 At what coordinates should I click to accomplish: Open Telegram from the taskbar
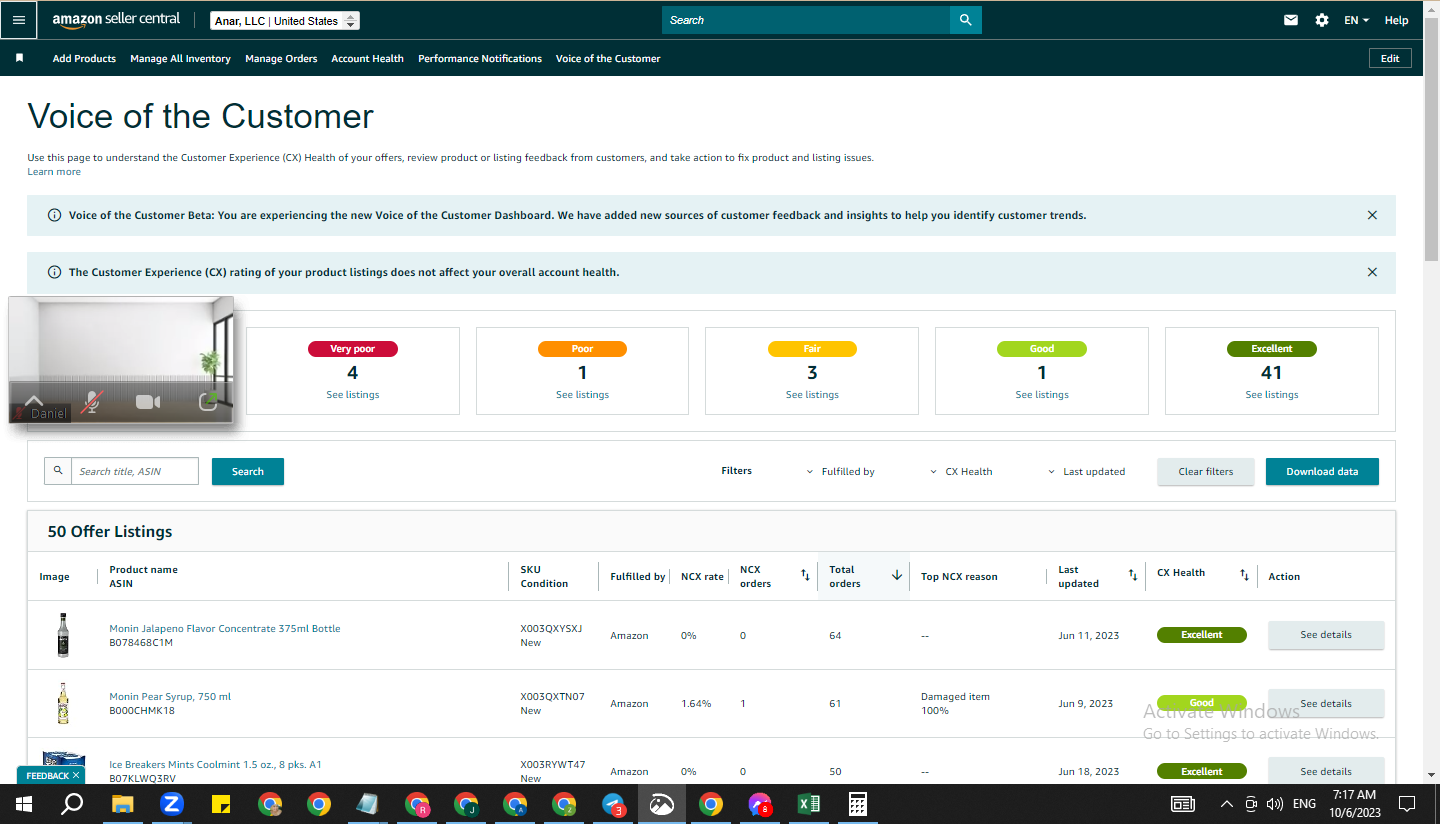[x=613, y=804]
